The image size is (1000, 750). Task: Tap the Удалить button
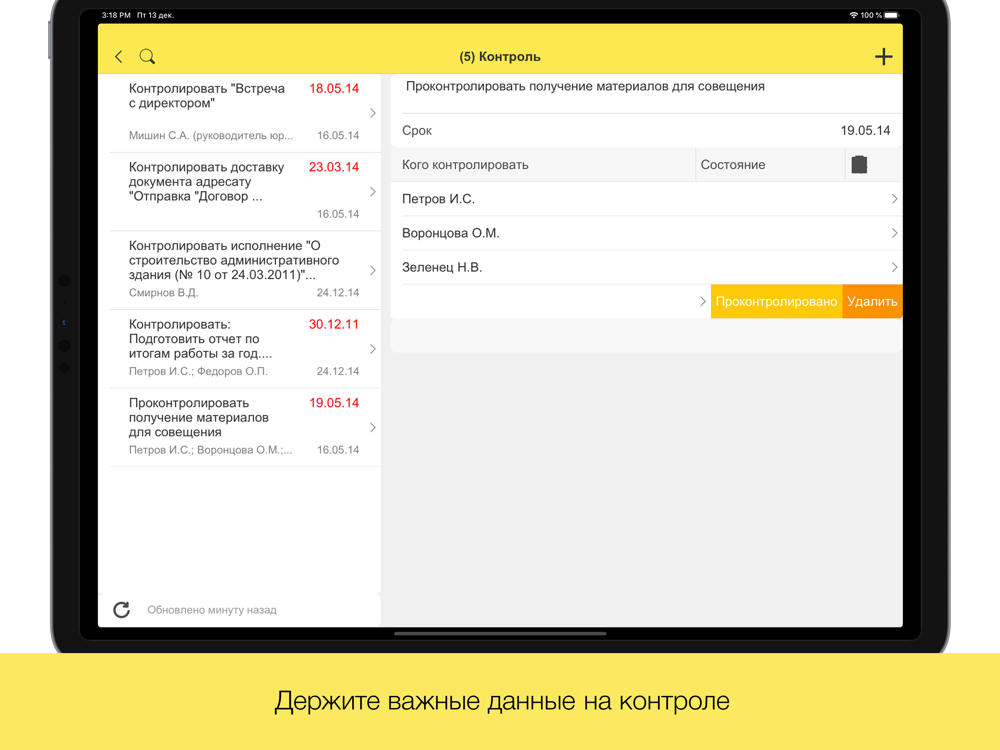[872, 301]
